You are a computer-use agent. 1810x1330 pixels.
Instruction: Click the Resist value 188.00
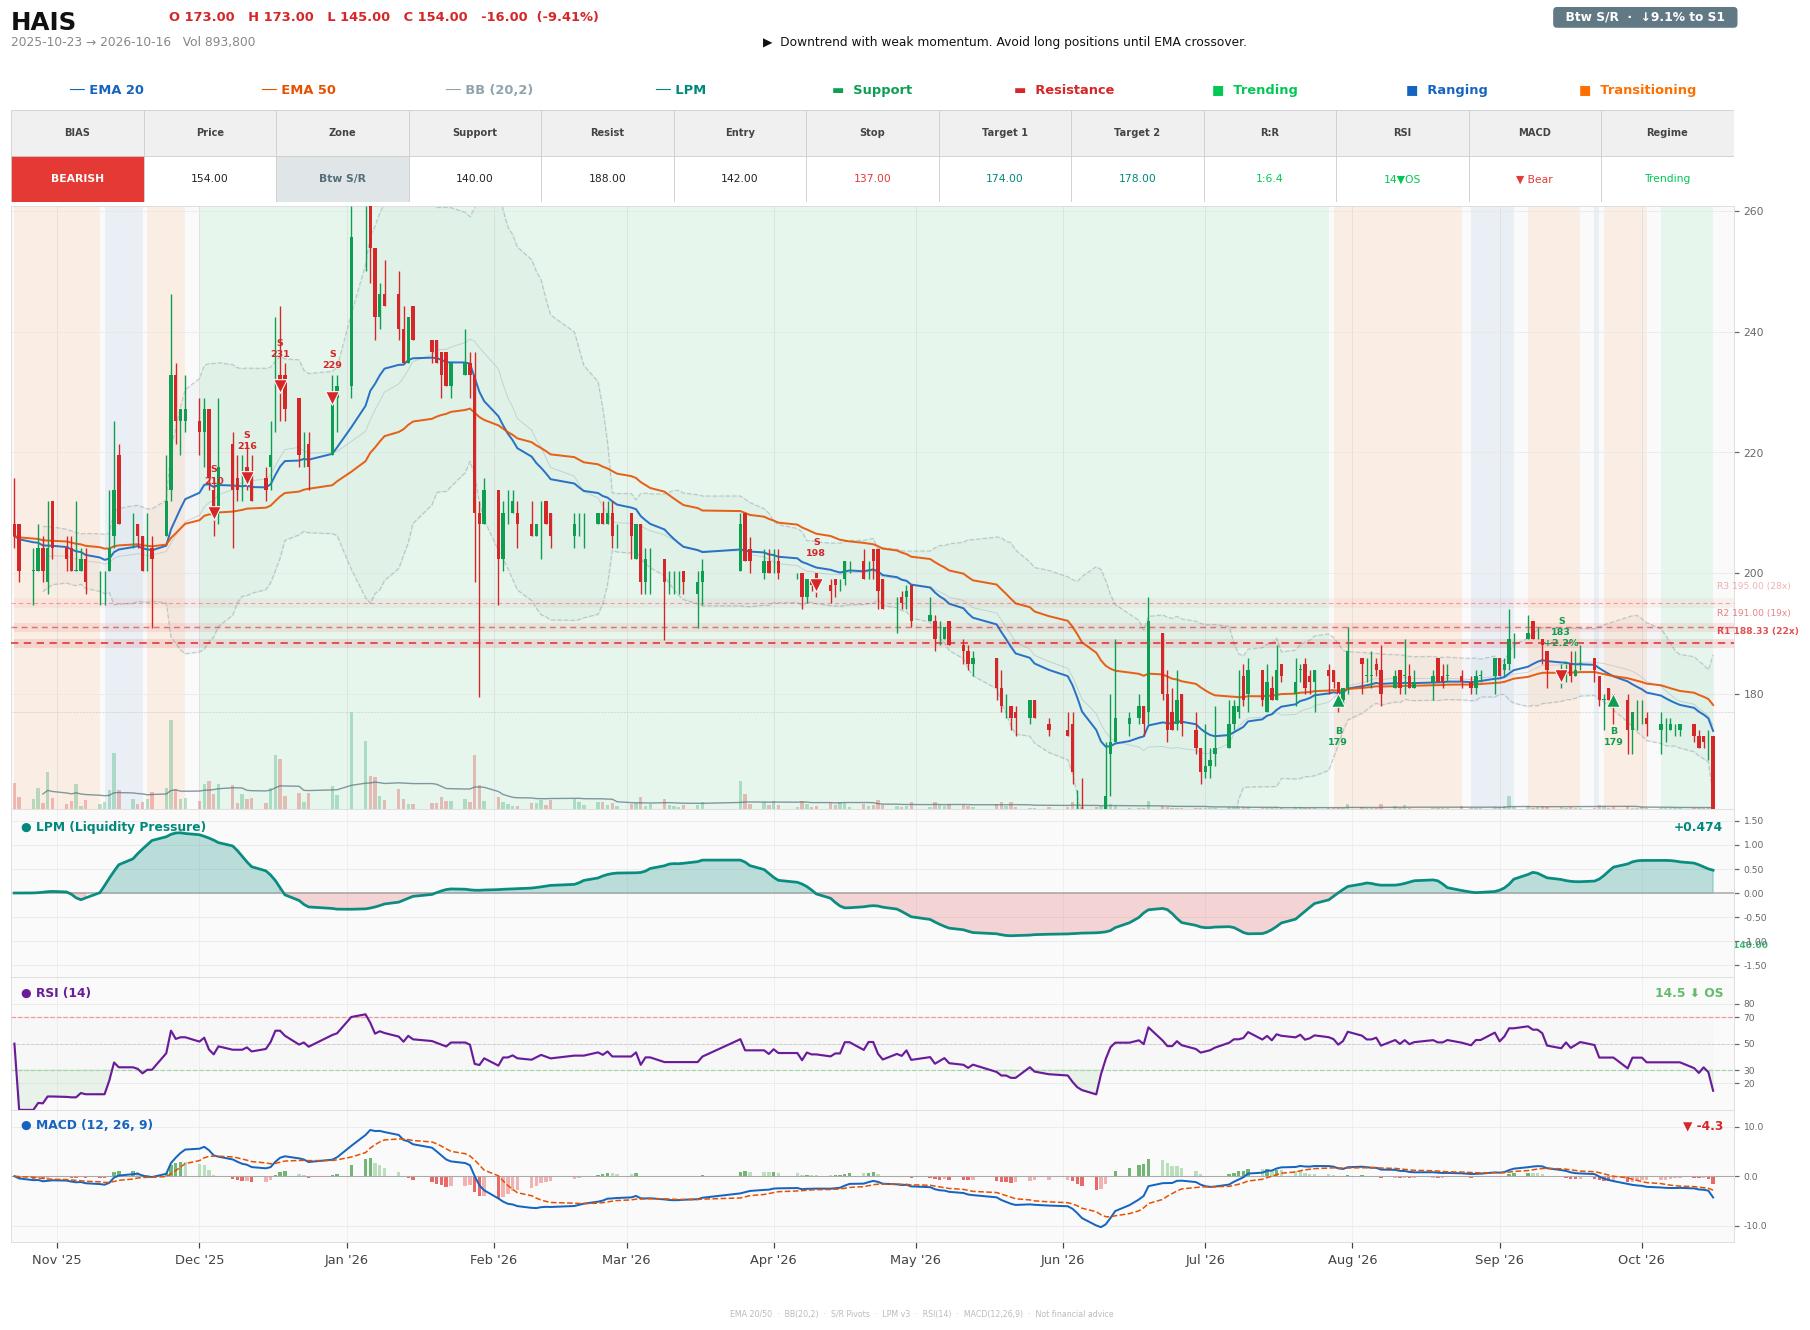pos(607,179)
